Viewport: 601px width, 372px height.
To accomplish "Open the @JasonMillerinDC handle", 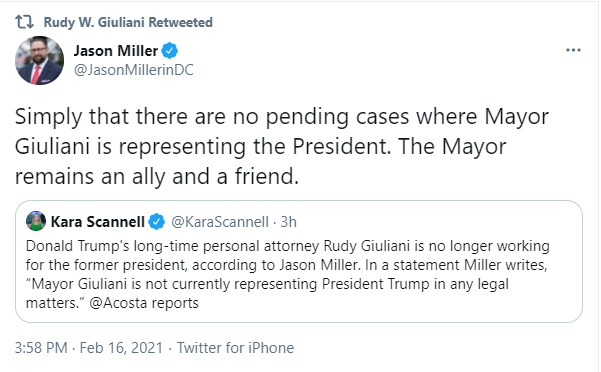I will [133, 70].
